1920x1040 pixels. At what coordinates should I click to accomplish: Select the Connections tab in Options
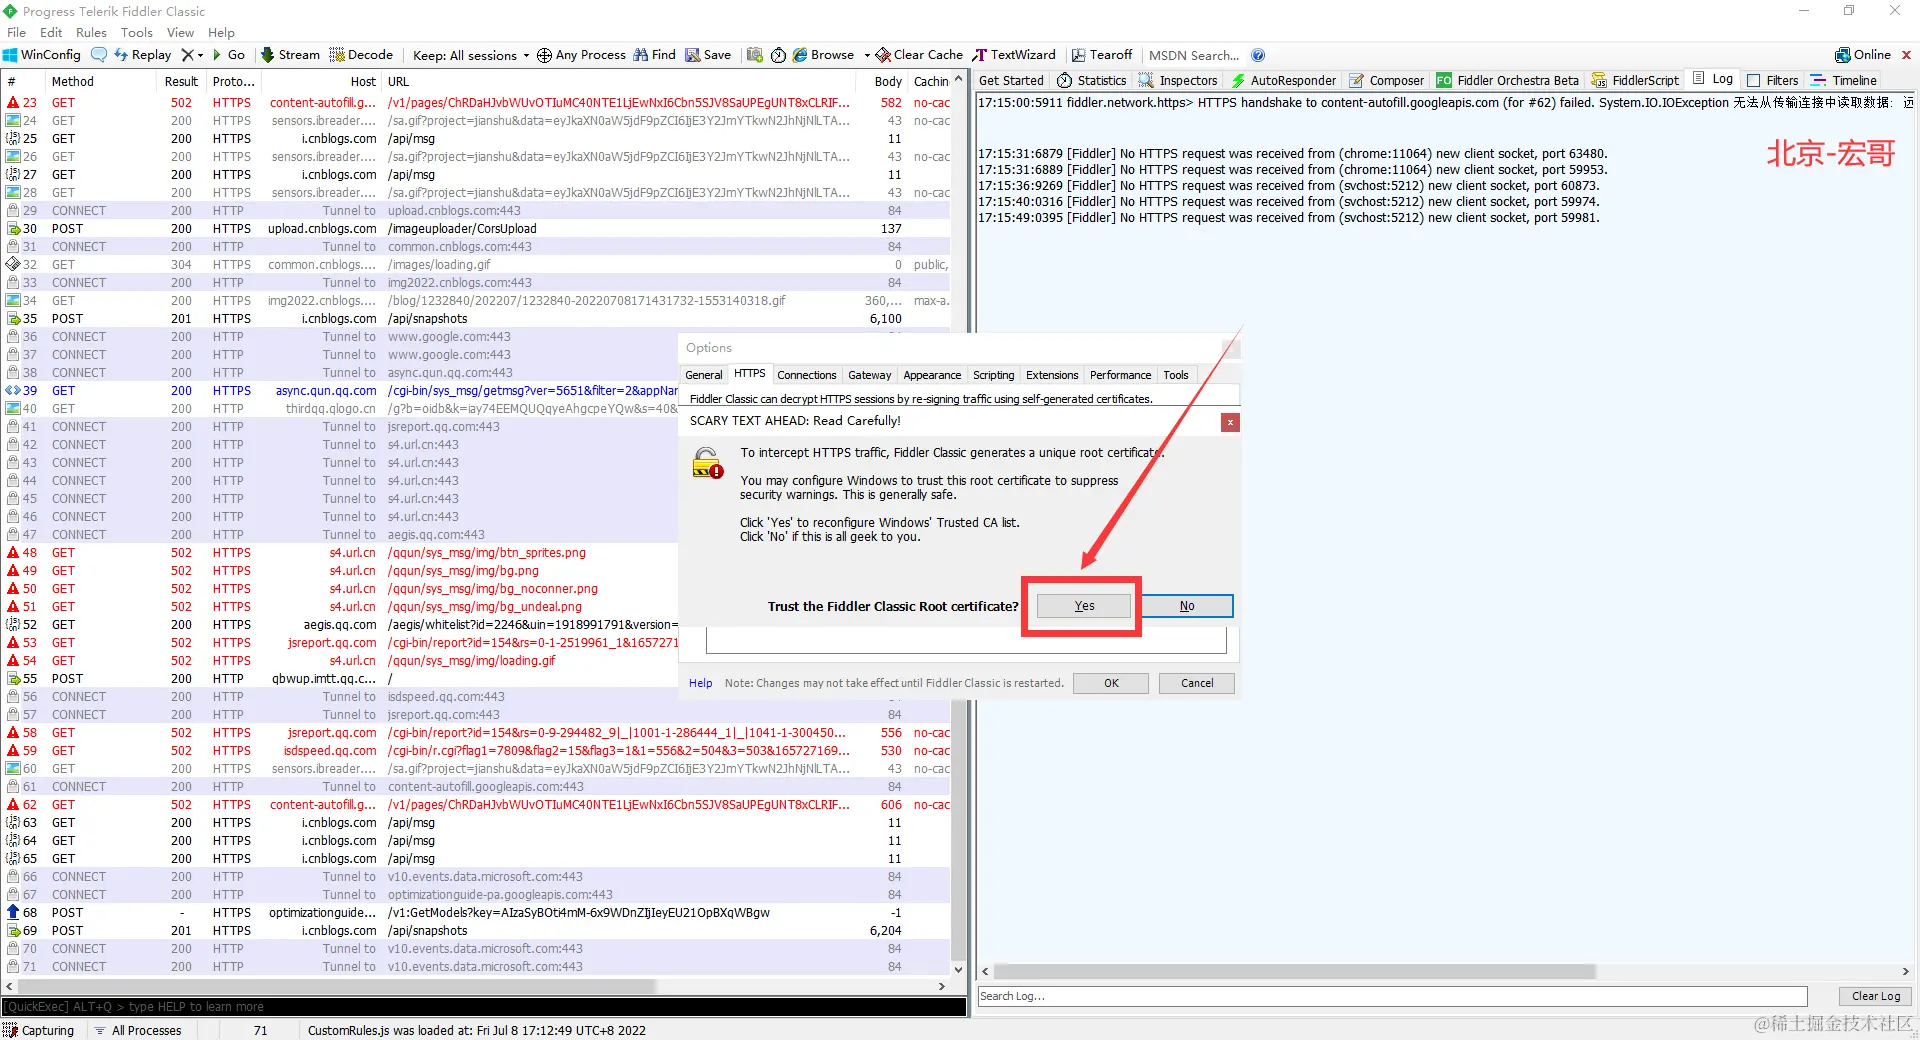tap(806, 375)
